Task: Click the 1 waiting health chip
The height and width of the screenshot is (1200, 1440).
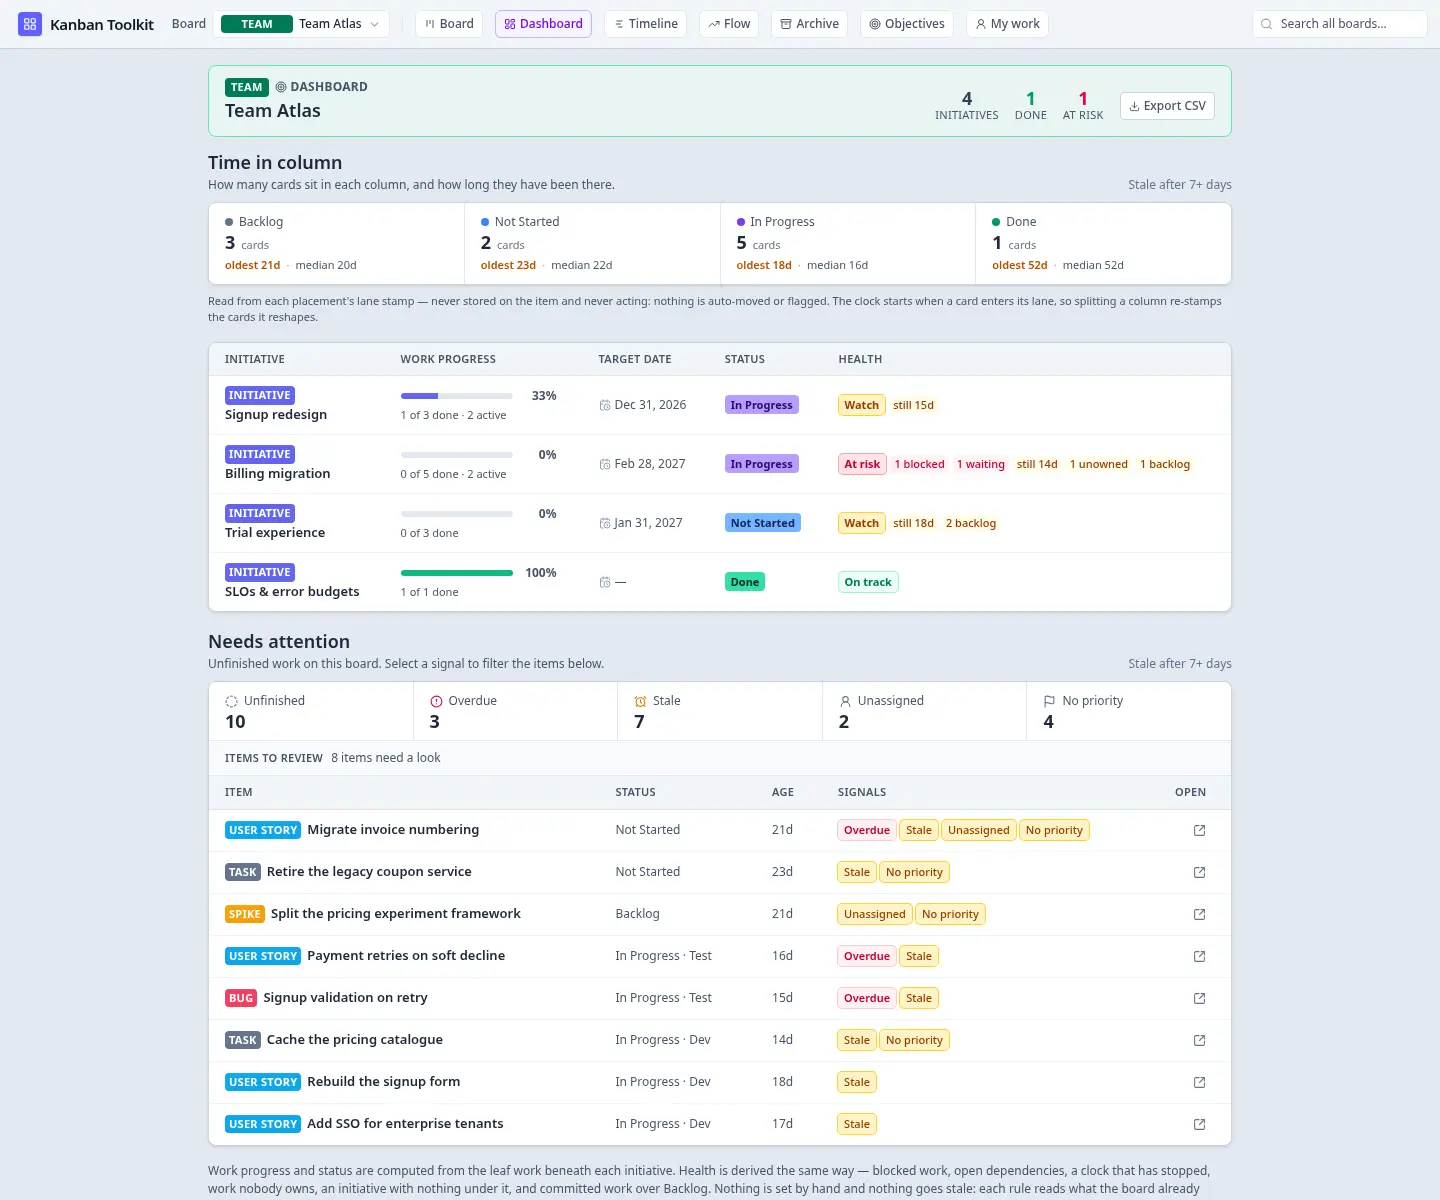Action: [980, 464]
